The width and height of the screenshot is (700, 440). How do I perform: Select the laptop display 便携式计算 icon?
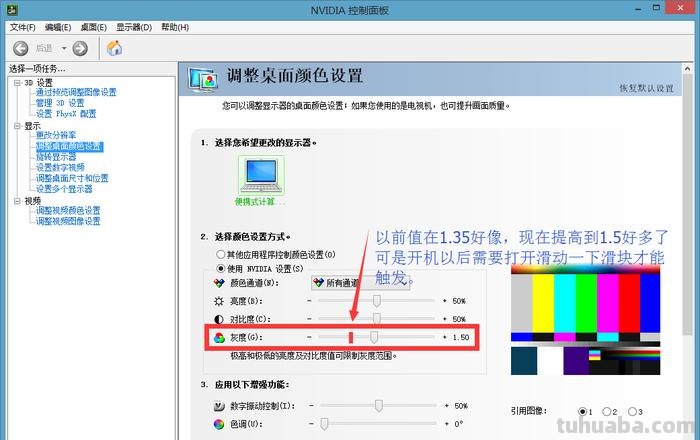(x=261, y=175)
